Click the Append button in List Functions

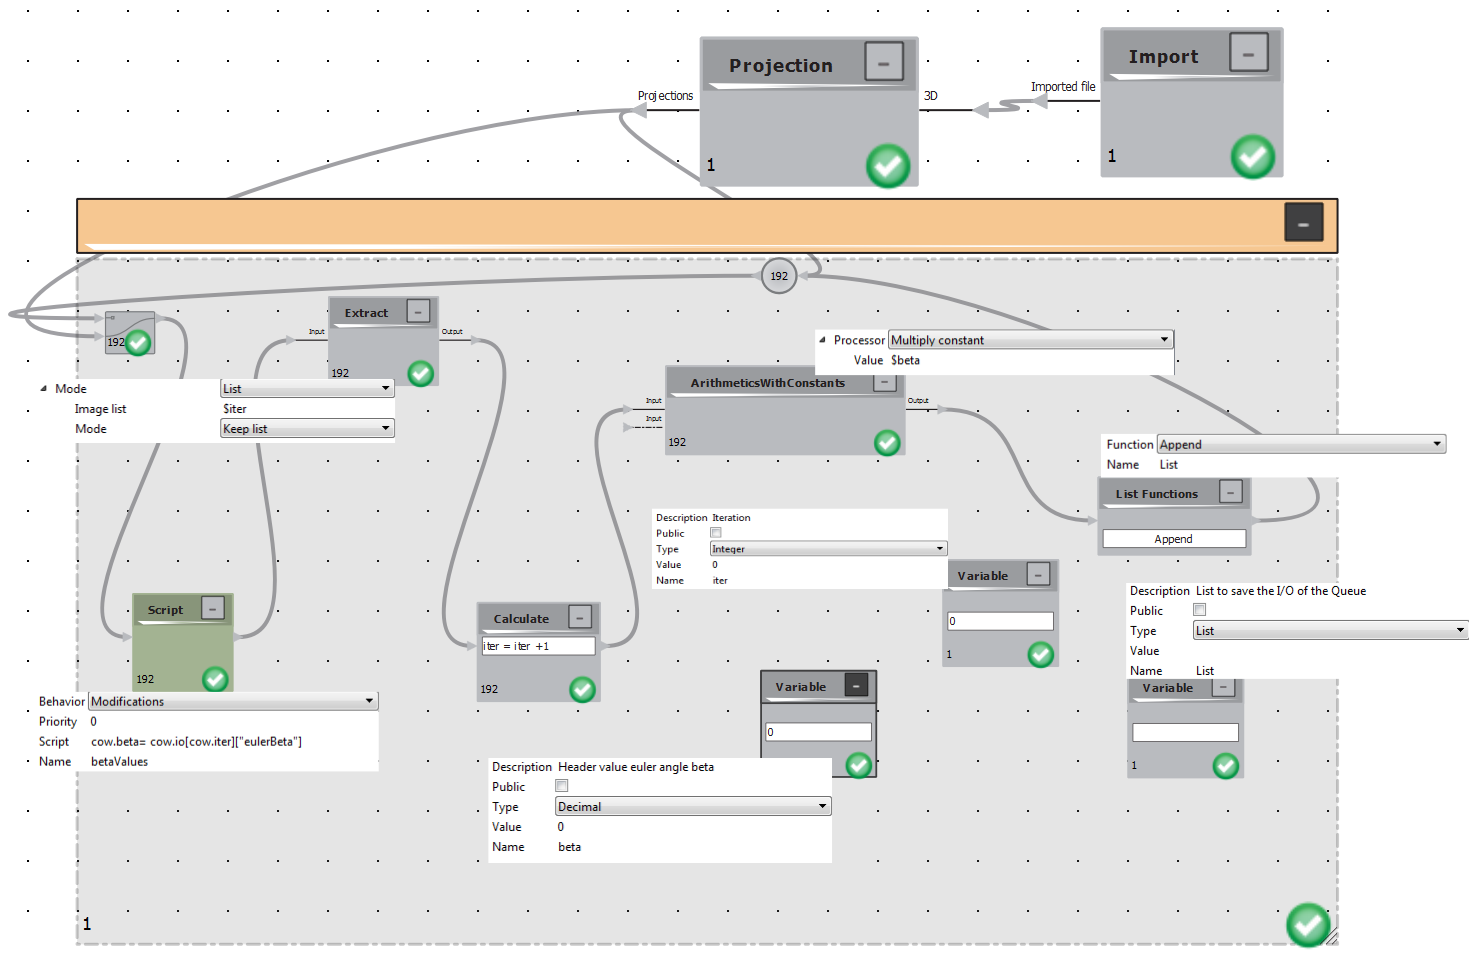[1174, 538]
